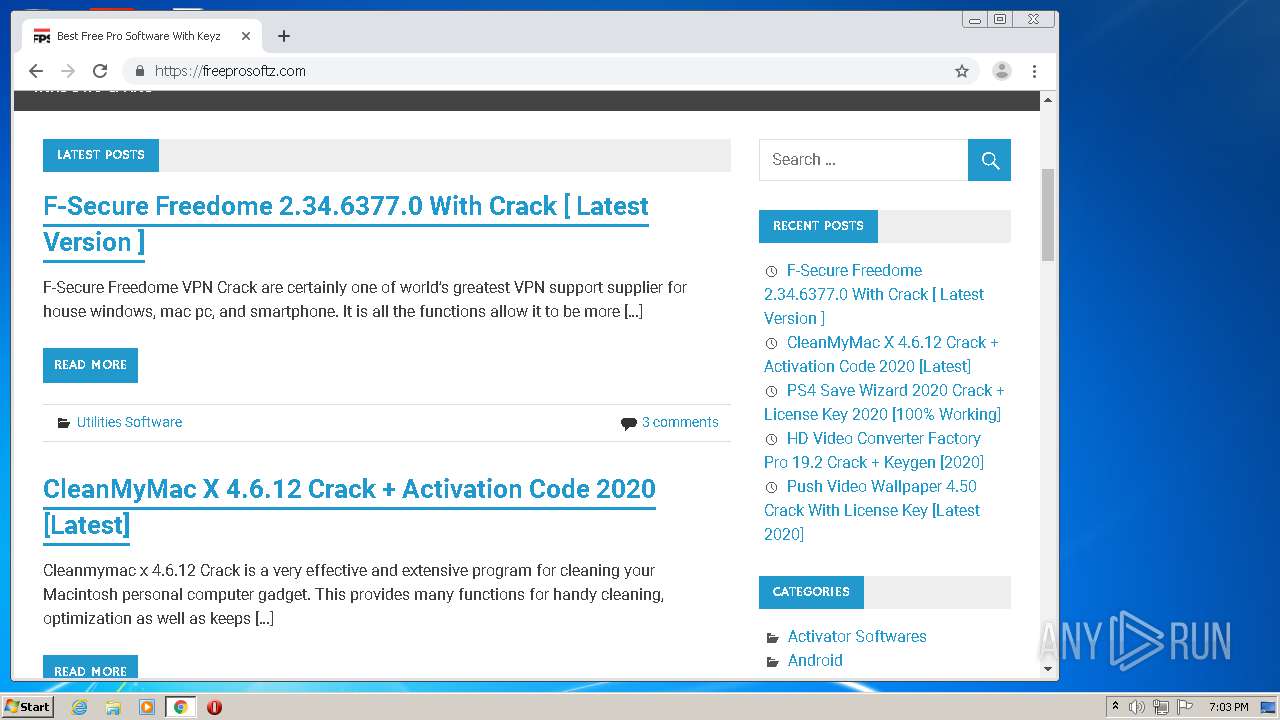The width and height of the screenshot is (1280, 720).
Task: Open Chrome profile avatar menu
Action: pos(1001,71)
